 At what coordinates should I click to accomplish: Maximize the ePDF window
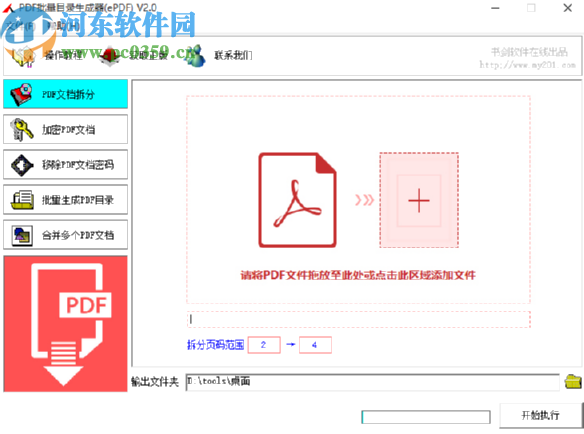tap(531, 8)
